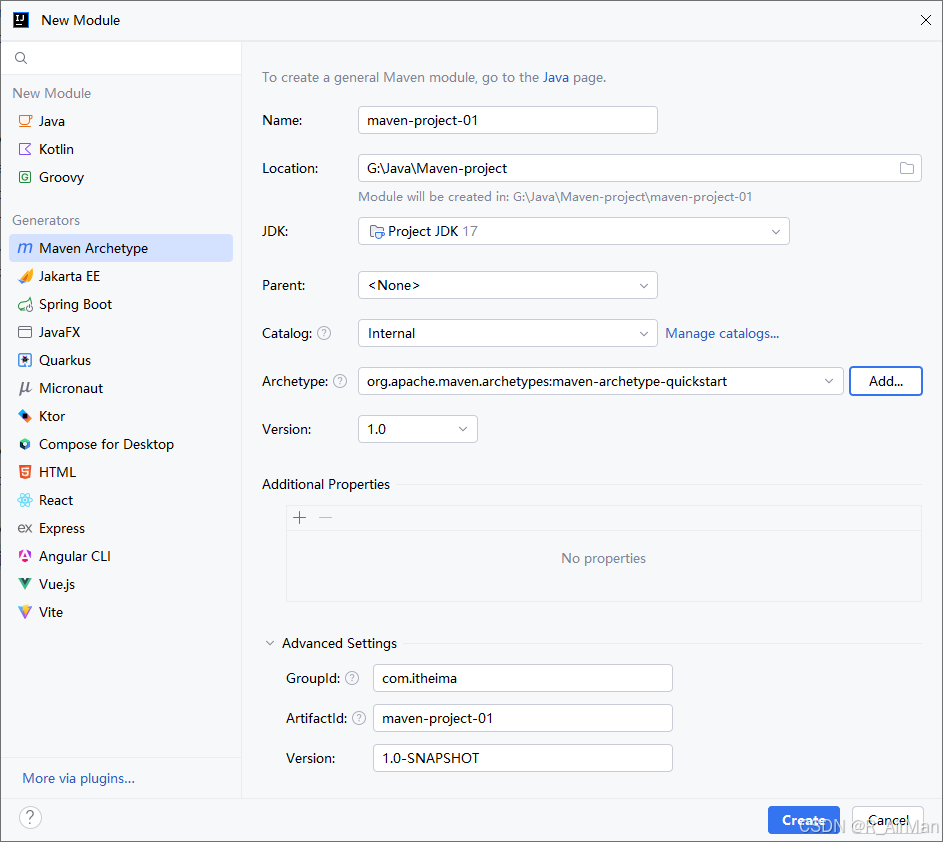Click the ArtifactId input field
Screen dimensions: 943x842
[x=523, y=718]
